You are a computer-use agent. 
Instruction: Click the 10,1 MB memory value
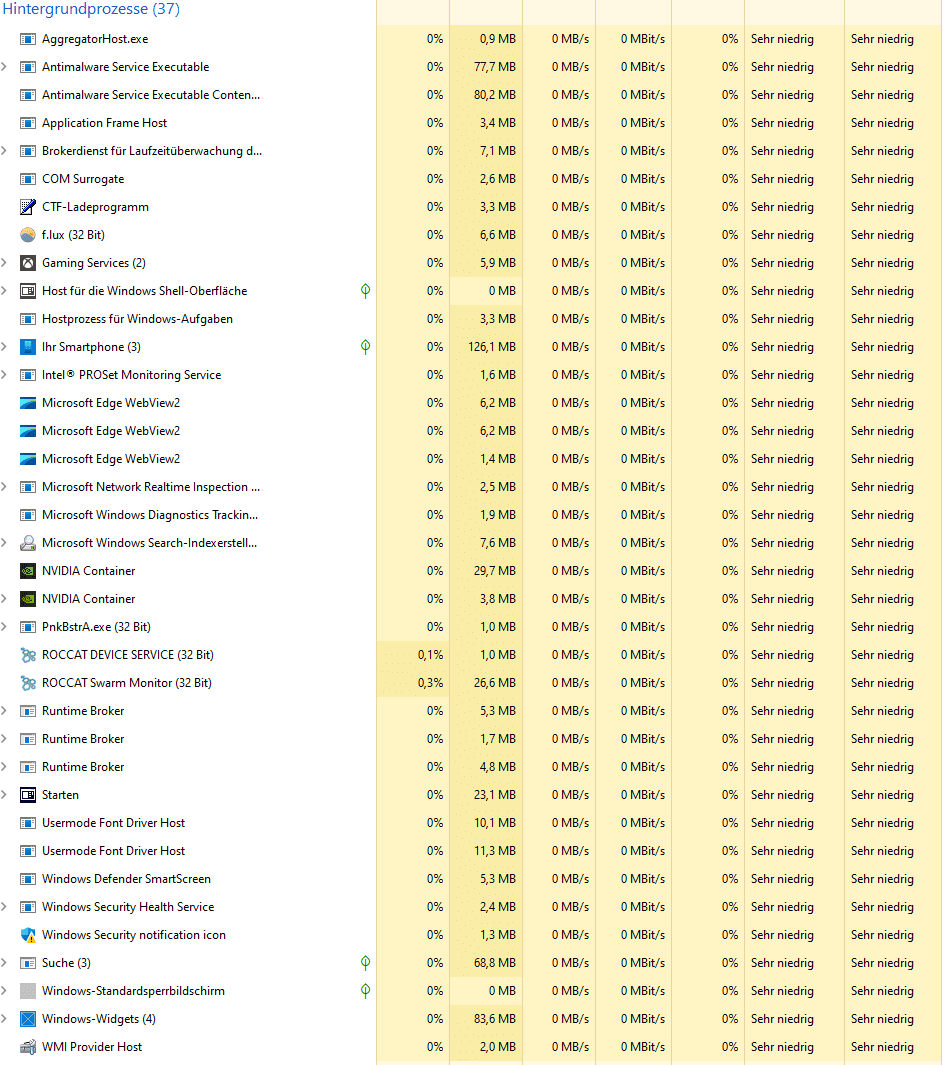coord(495,823)
